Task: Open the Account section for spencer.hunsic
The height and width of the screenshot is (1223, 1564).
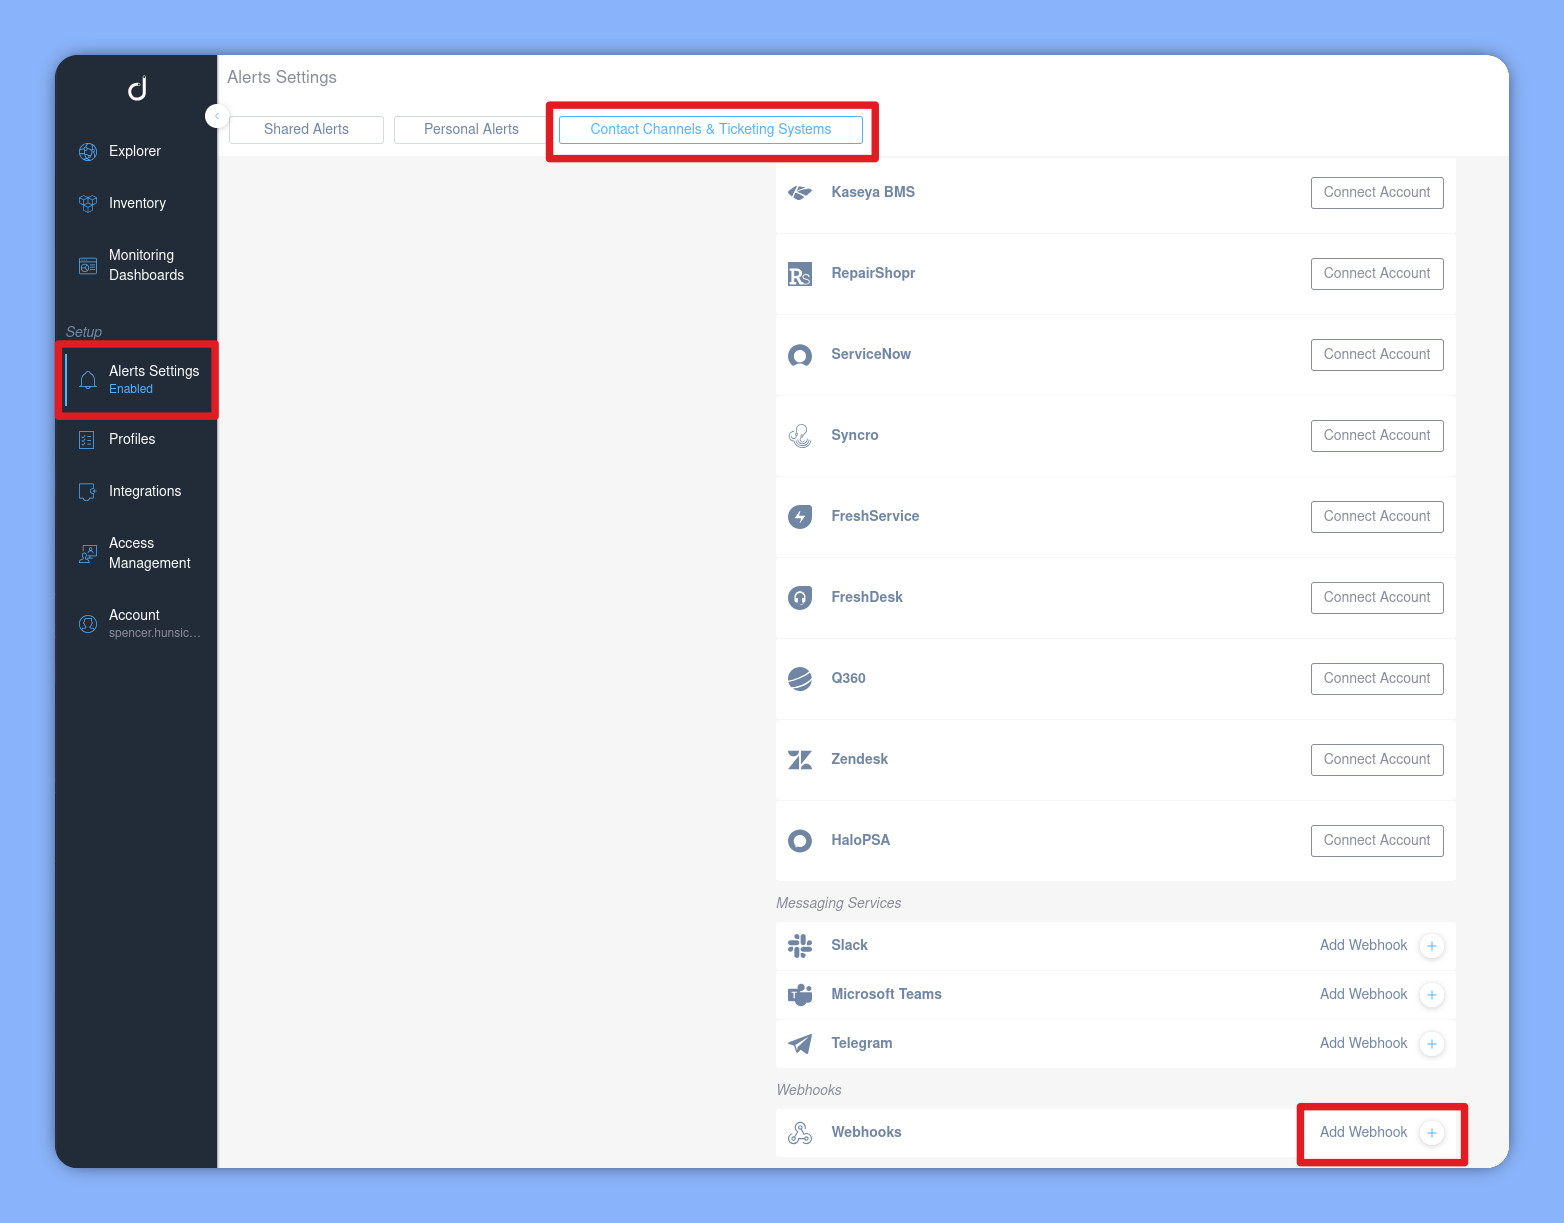Action: coord(133,623)
